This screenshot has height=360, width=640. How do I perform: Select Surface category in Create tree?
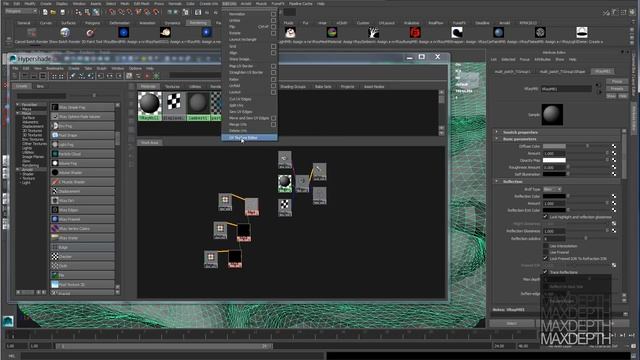pyautogui.click(x=29, y=118)
